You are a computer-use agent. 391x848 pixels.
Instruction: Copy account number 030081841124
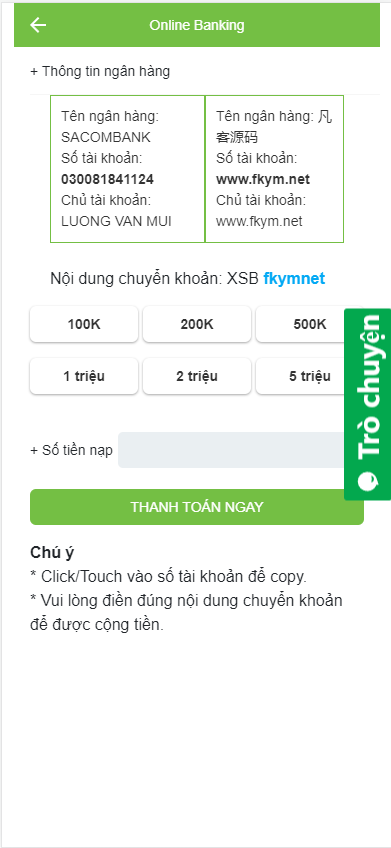click(x=107, y=180)
